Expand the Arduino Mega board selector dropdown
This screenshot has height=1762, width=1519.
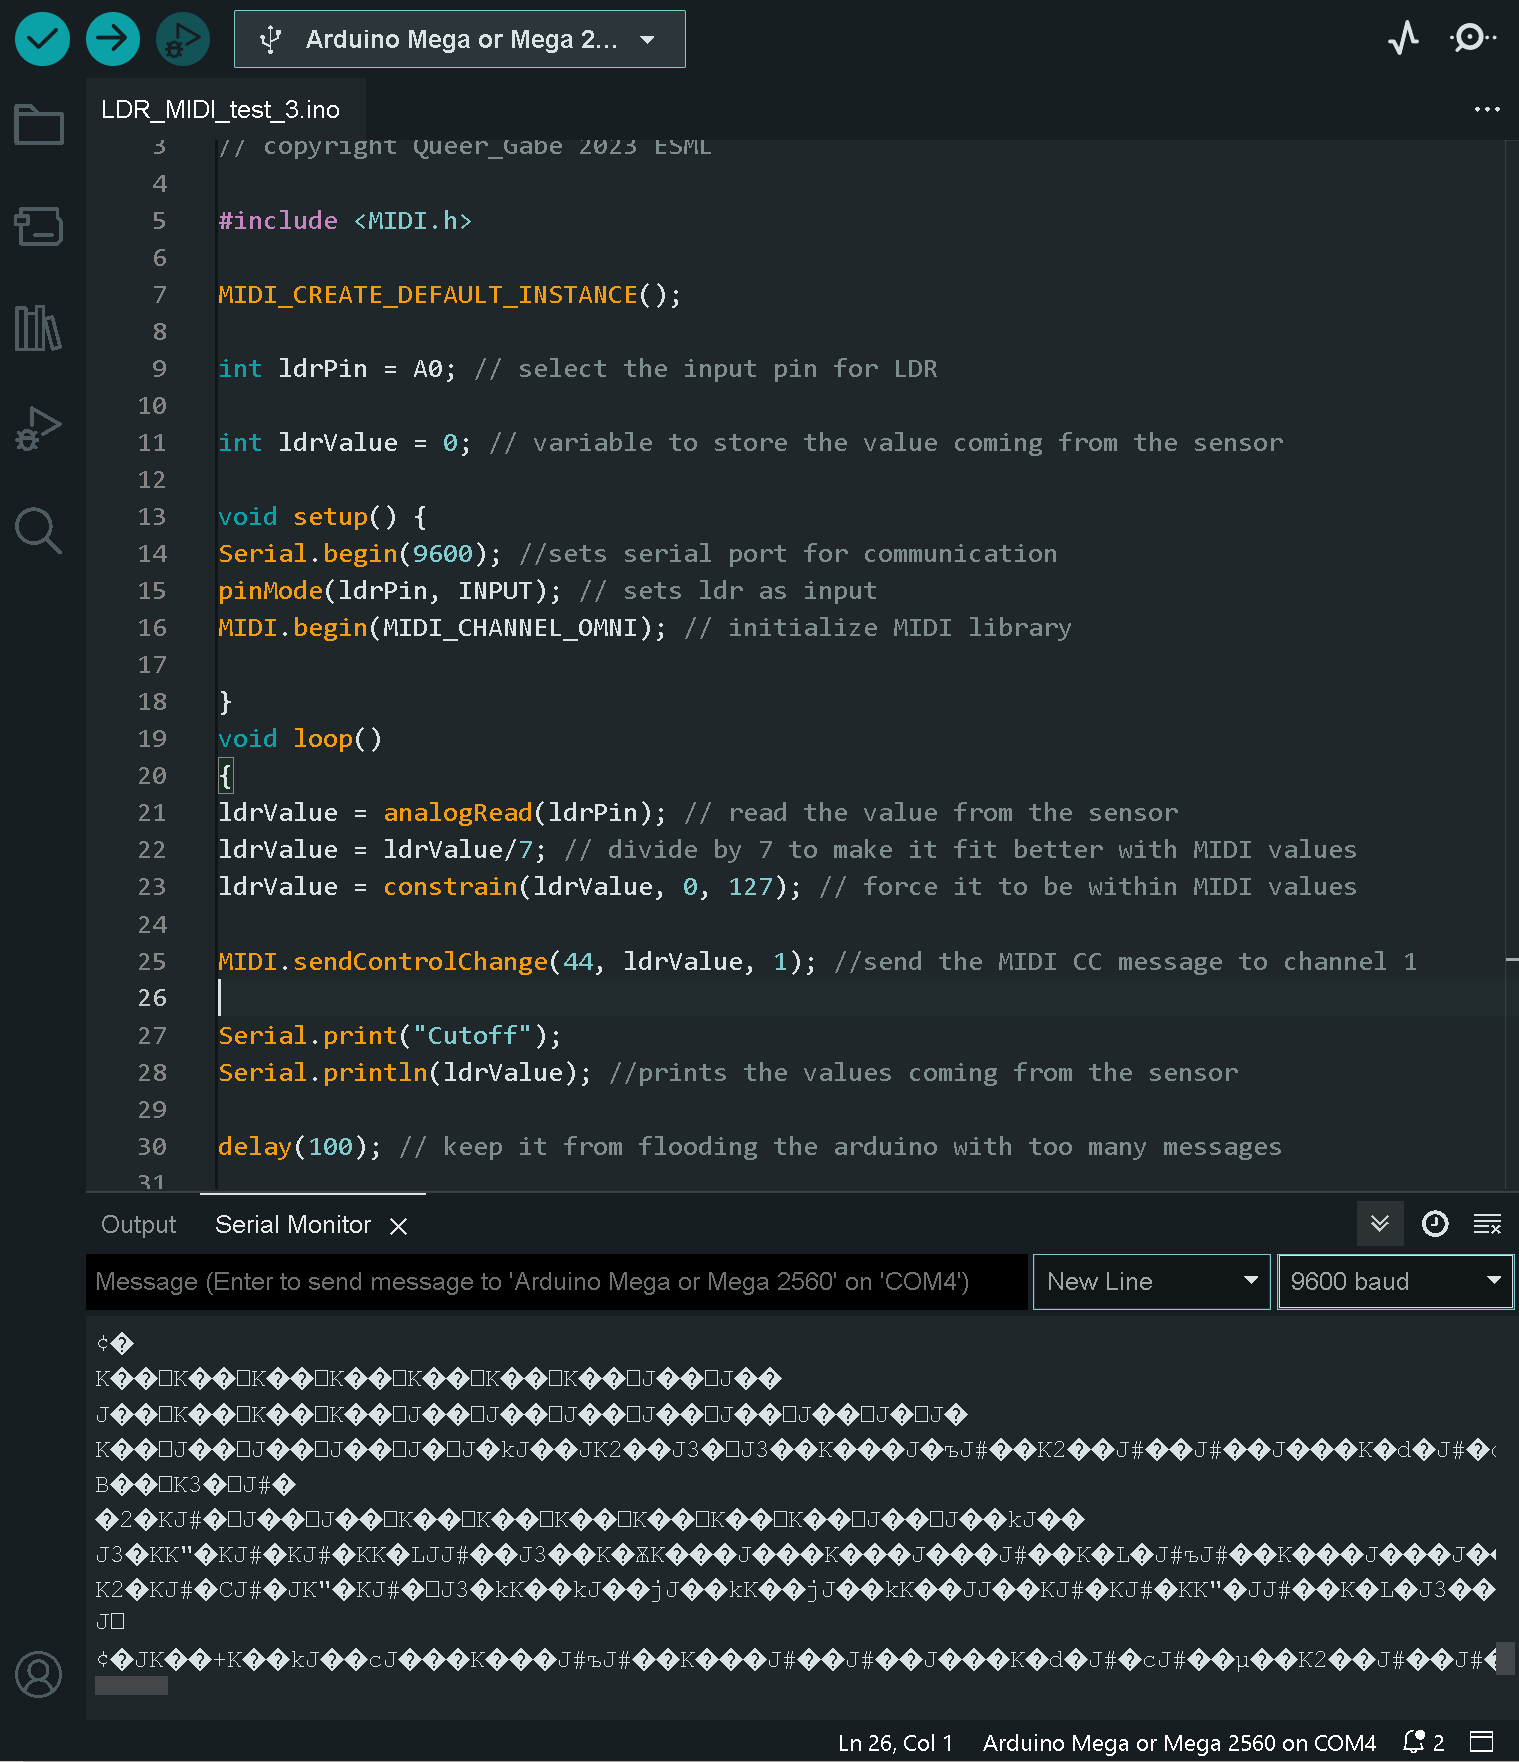pos(460,39)
